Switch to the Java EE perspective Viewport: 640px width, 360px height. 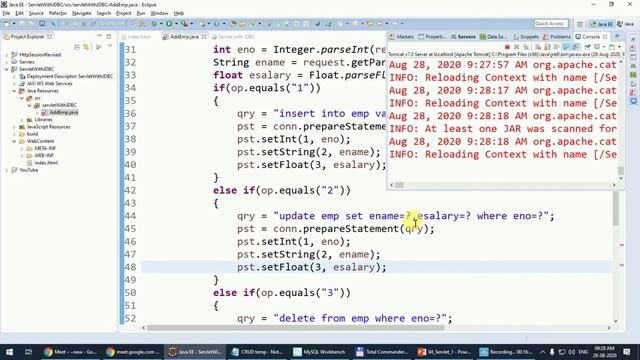[x=602, y=24]
